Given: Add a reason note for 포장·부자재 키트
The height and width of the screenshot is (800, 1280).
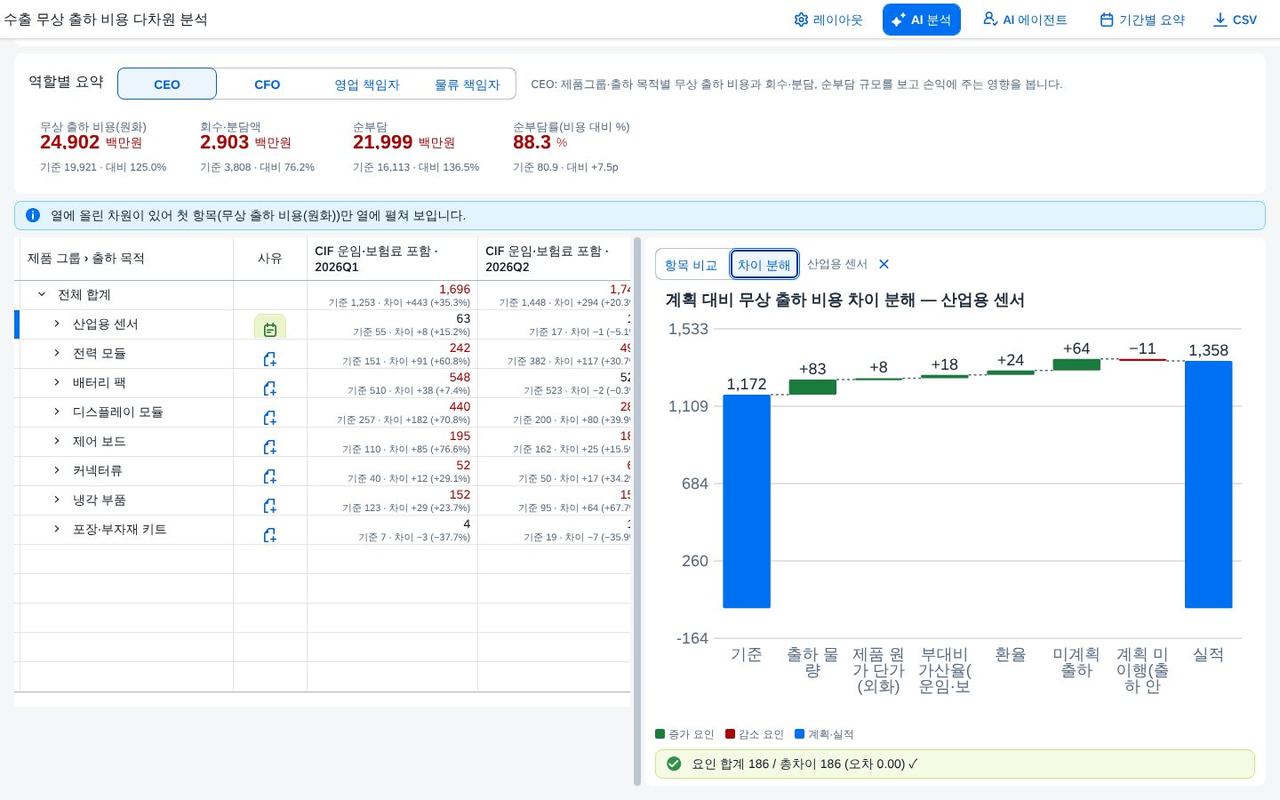Looking at the screenshot, I should 270,535.
